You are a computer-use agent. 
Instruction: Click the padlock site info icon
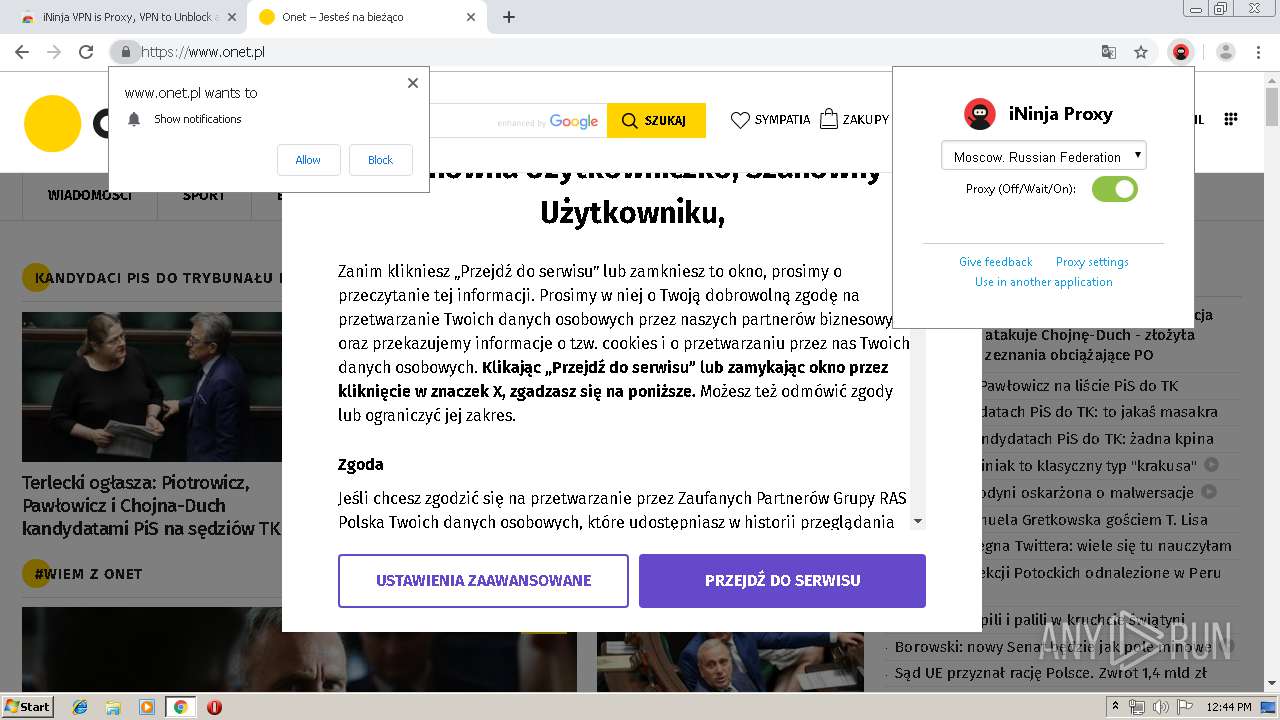(125, 52)
